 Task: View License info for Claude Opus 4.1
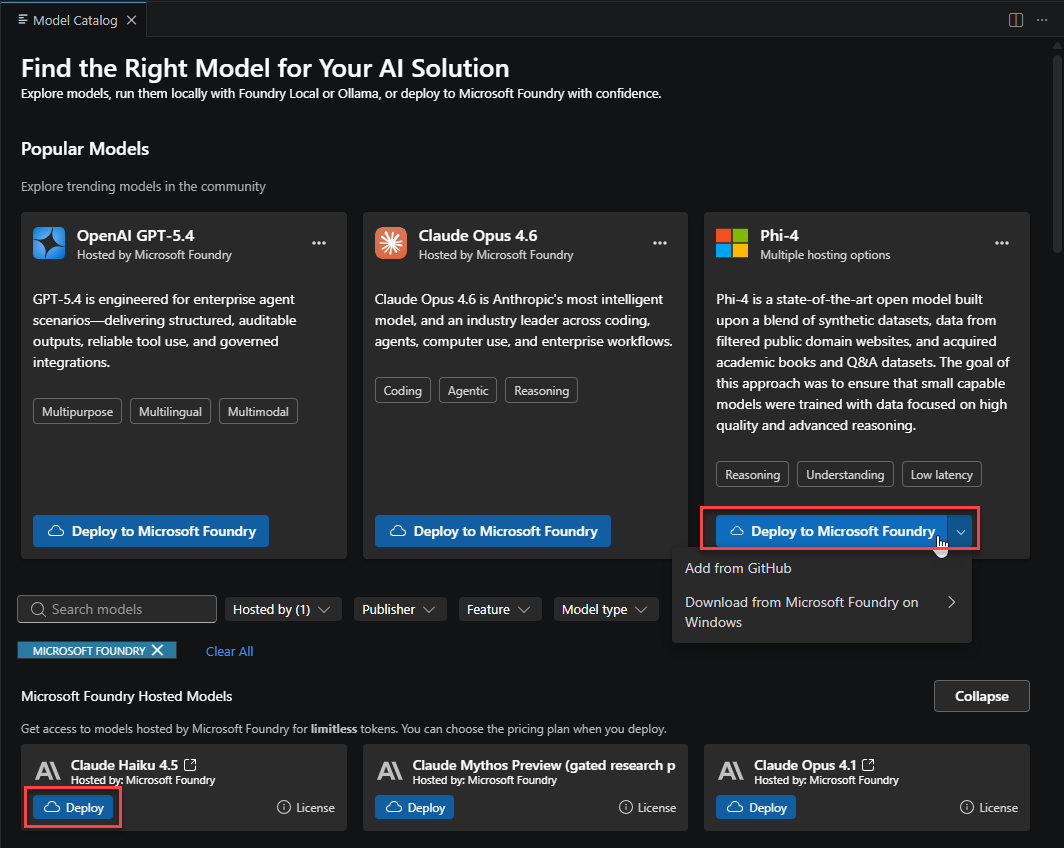[989, 807]
